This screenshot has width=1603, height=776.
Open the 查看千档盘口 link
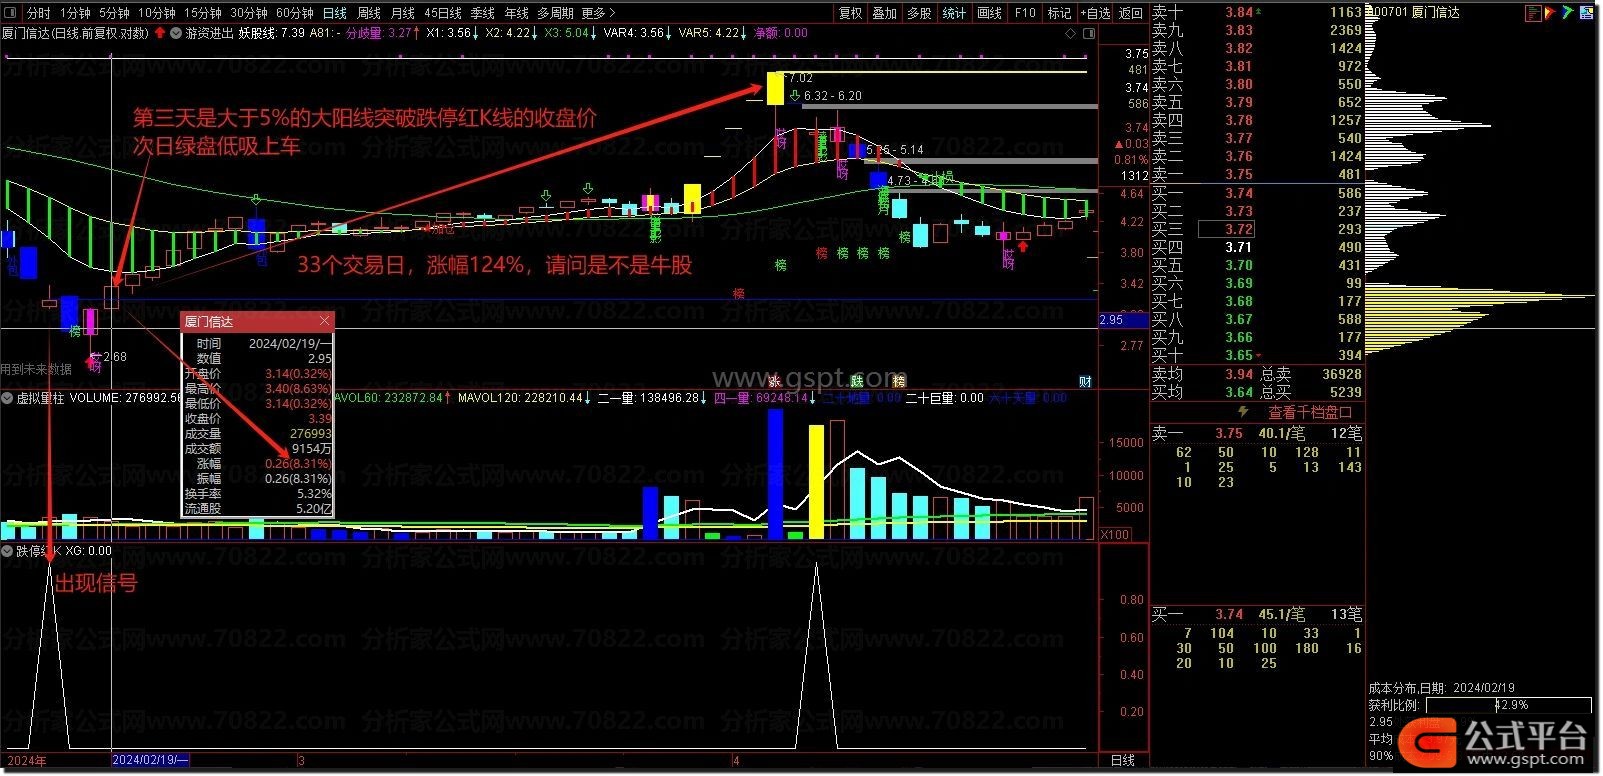pyautogui.click(x=1310, y=412)
